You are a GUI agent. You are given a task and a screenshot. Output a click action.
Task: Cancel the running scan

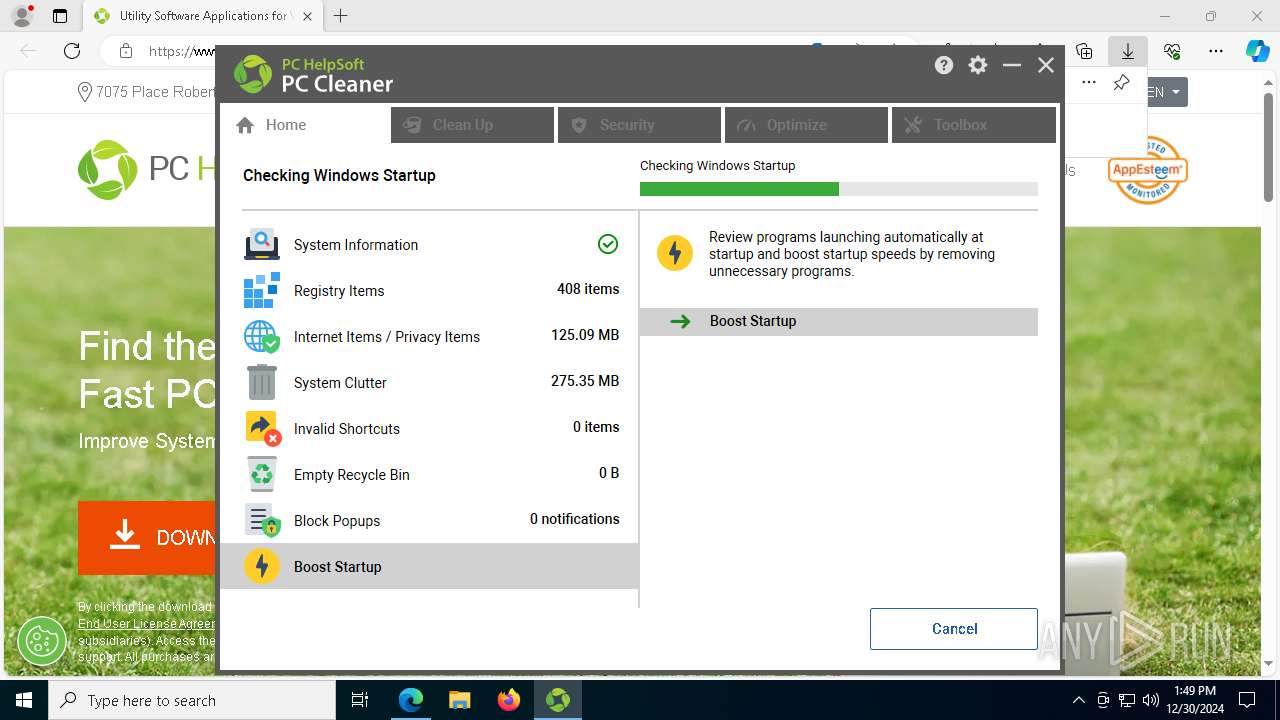(954, 629)
